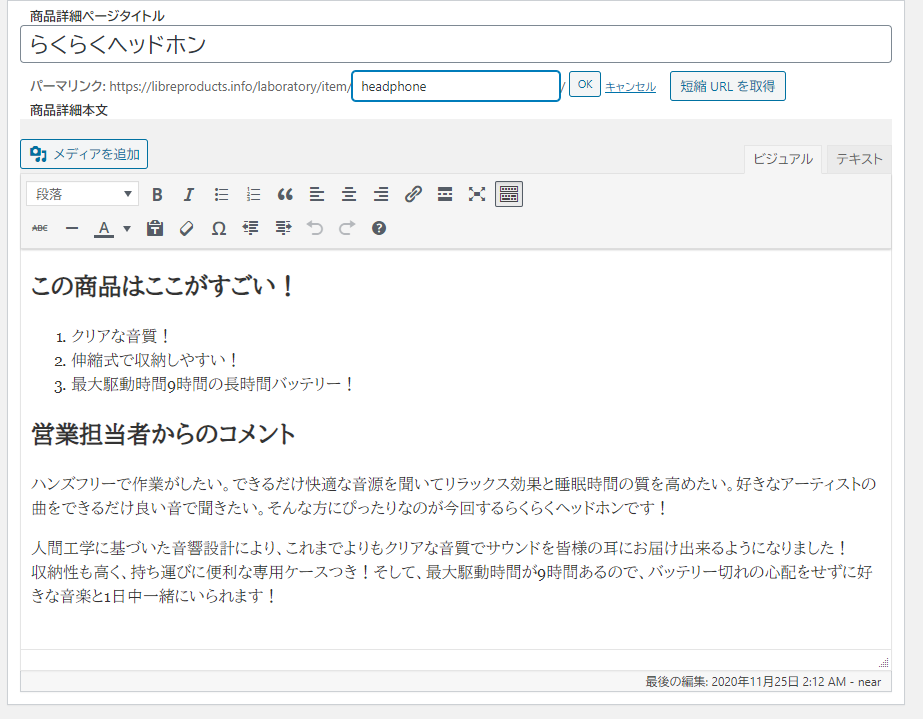
Task: Insert a numbered list
Action: tap(253, 194)
